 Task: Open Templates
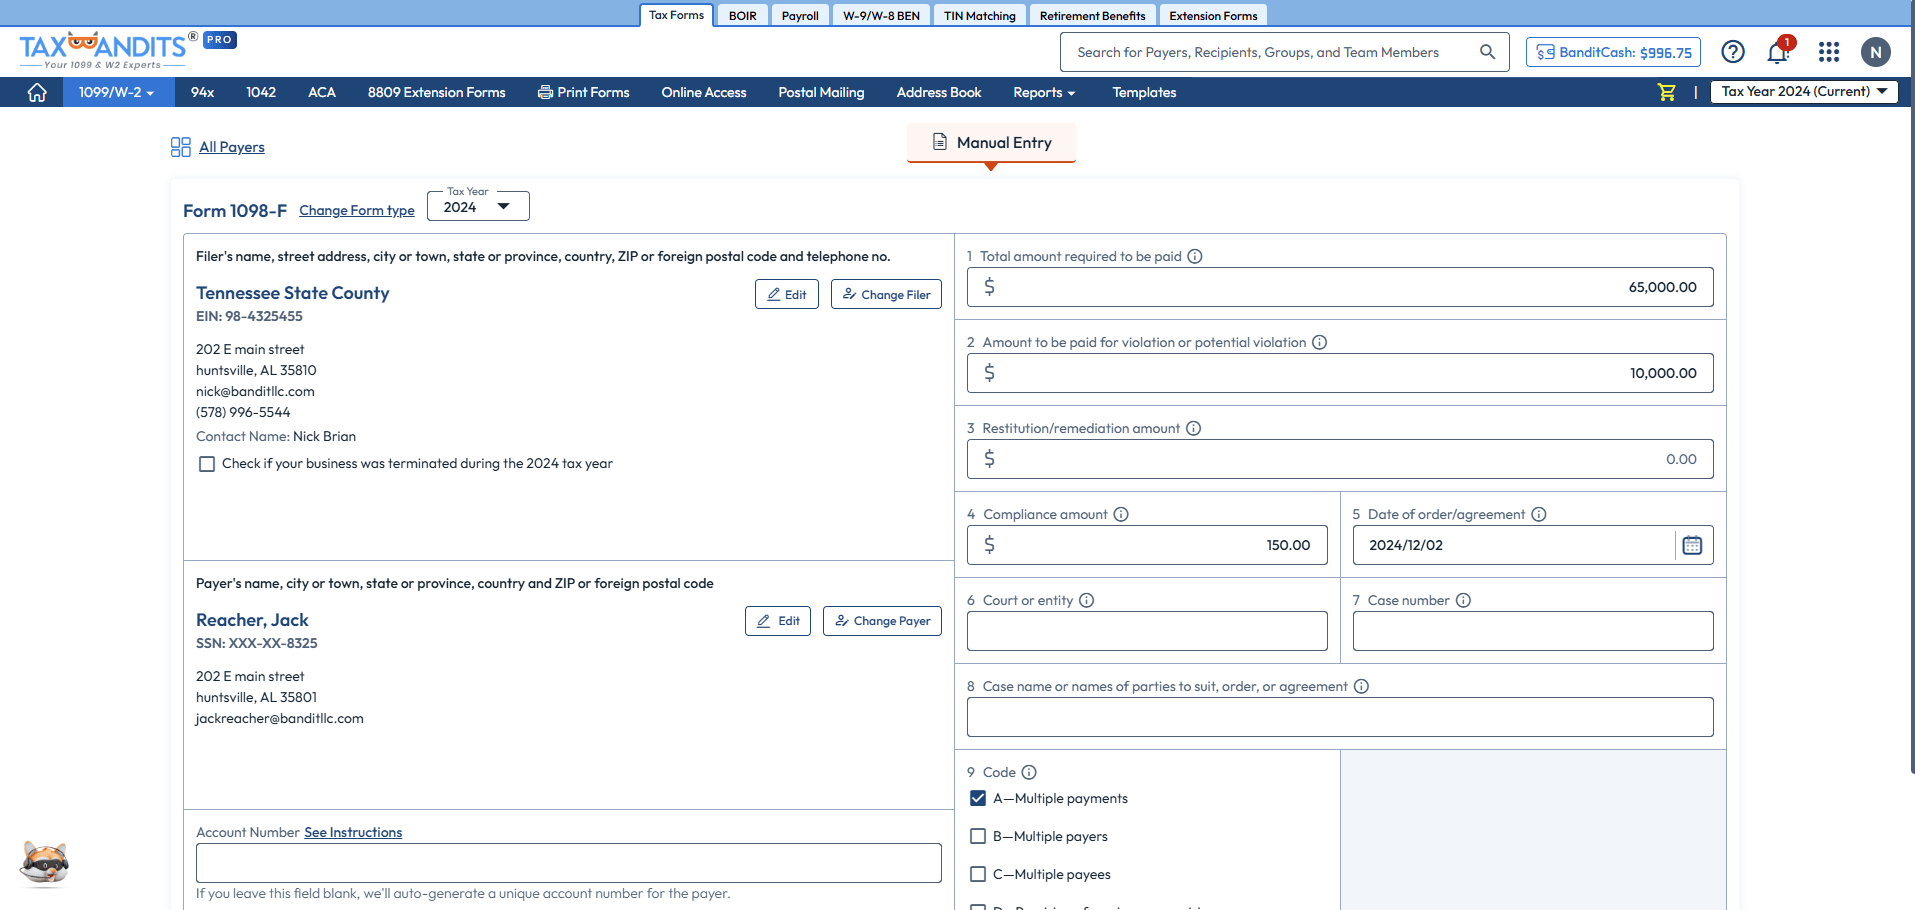1144,92
